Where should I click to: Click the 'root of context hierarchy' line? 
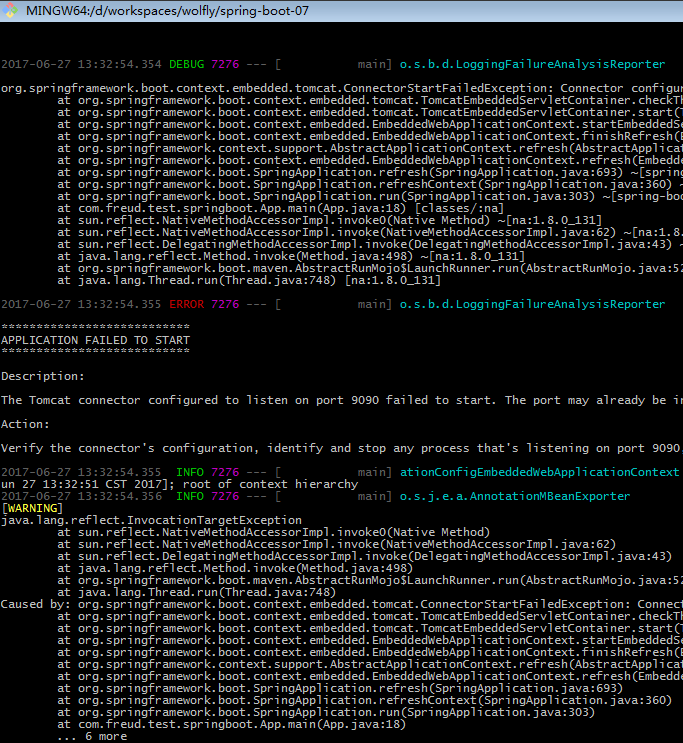[x=179, y=484]
